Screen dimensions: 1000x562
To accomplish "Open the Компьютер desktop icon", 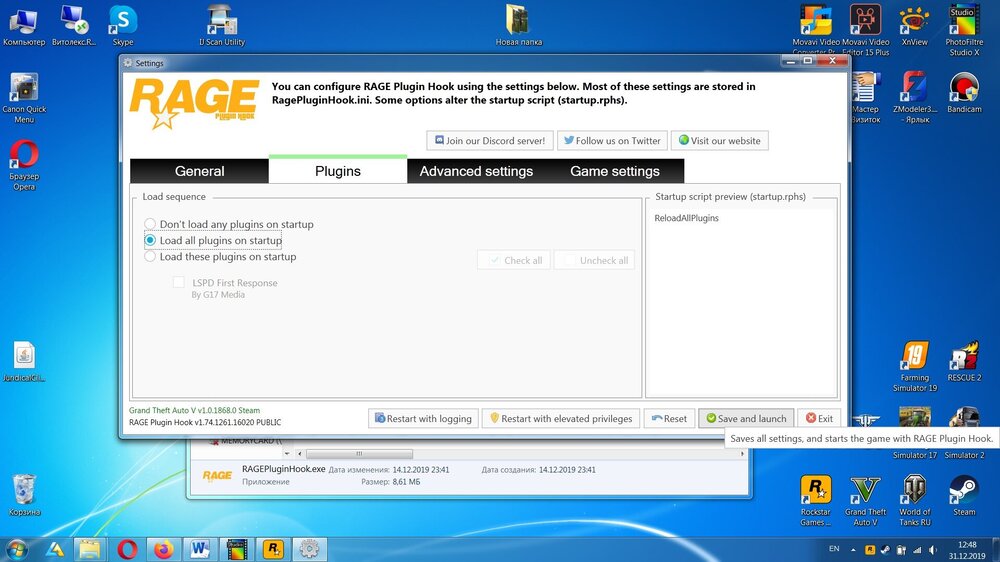I will pyautogui.click(x=24, y=26).
